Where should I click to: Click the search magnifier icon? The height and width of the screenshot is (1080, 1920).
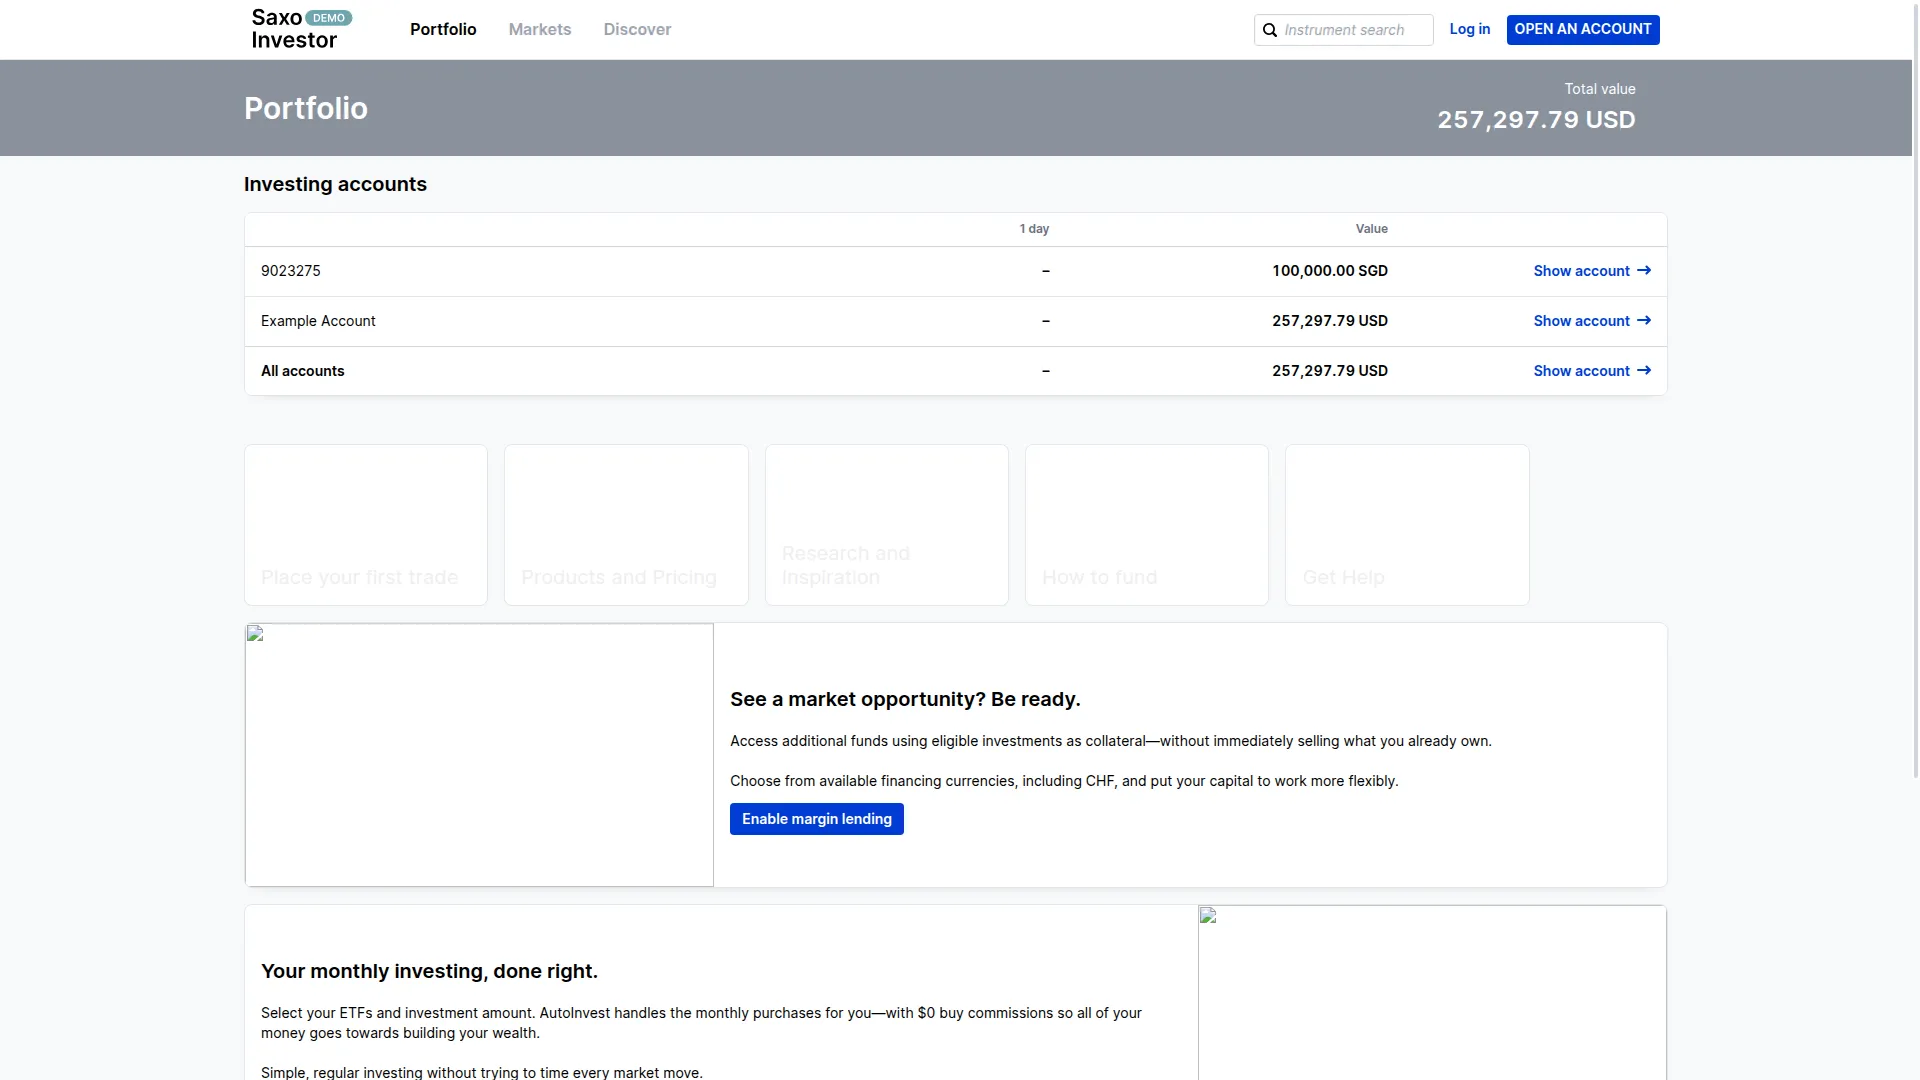(x=1270, y=30)
